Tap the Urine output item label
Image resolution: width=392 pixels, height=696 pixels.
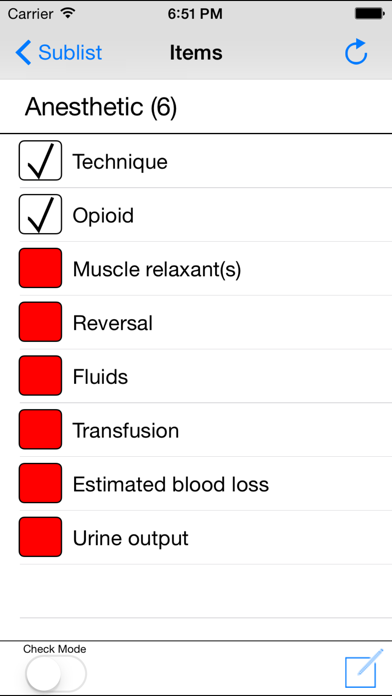tap(131, 538)
